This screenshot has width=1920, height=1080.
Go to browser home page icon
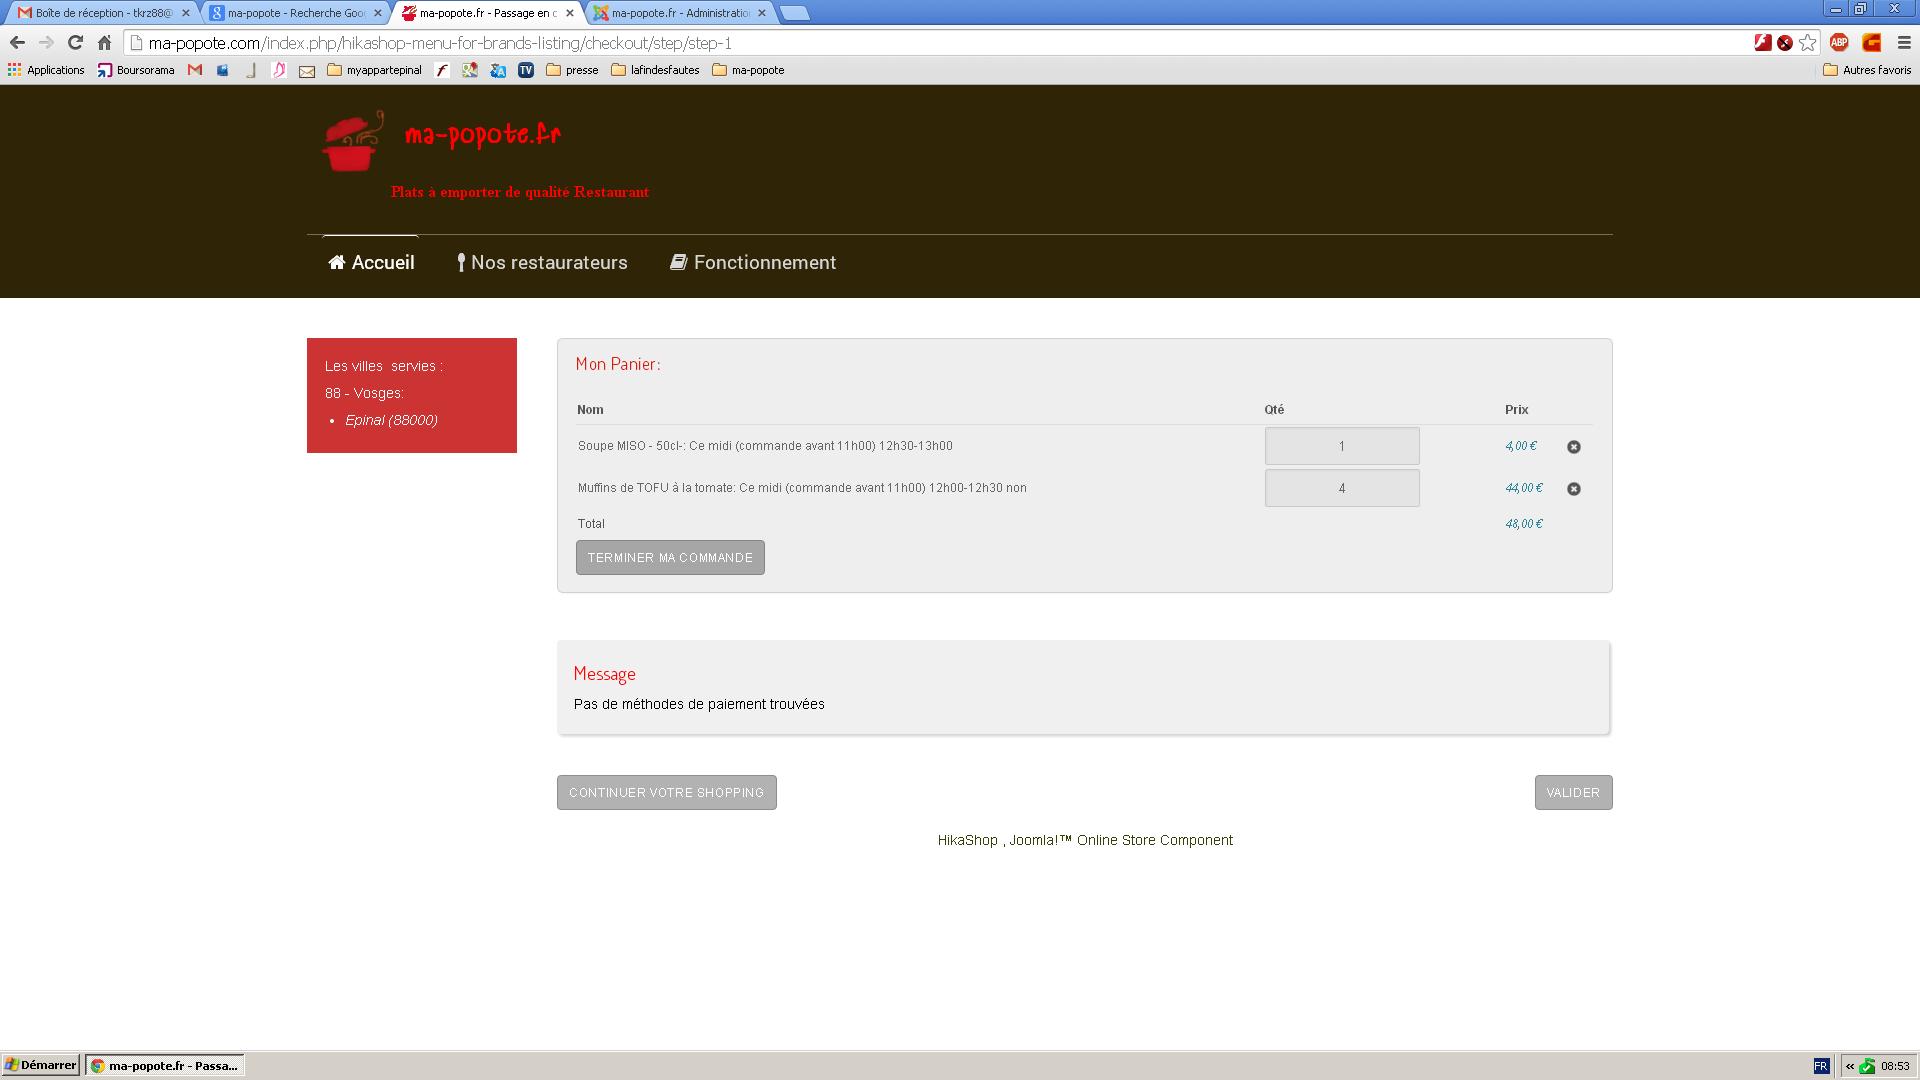104,43
